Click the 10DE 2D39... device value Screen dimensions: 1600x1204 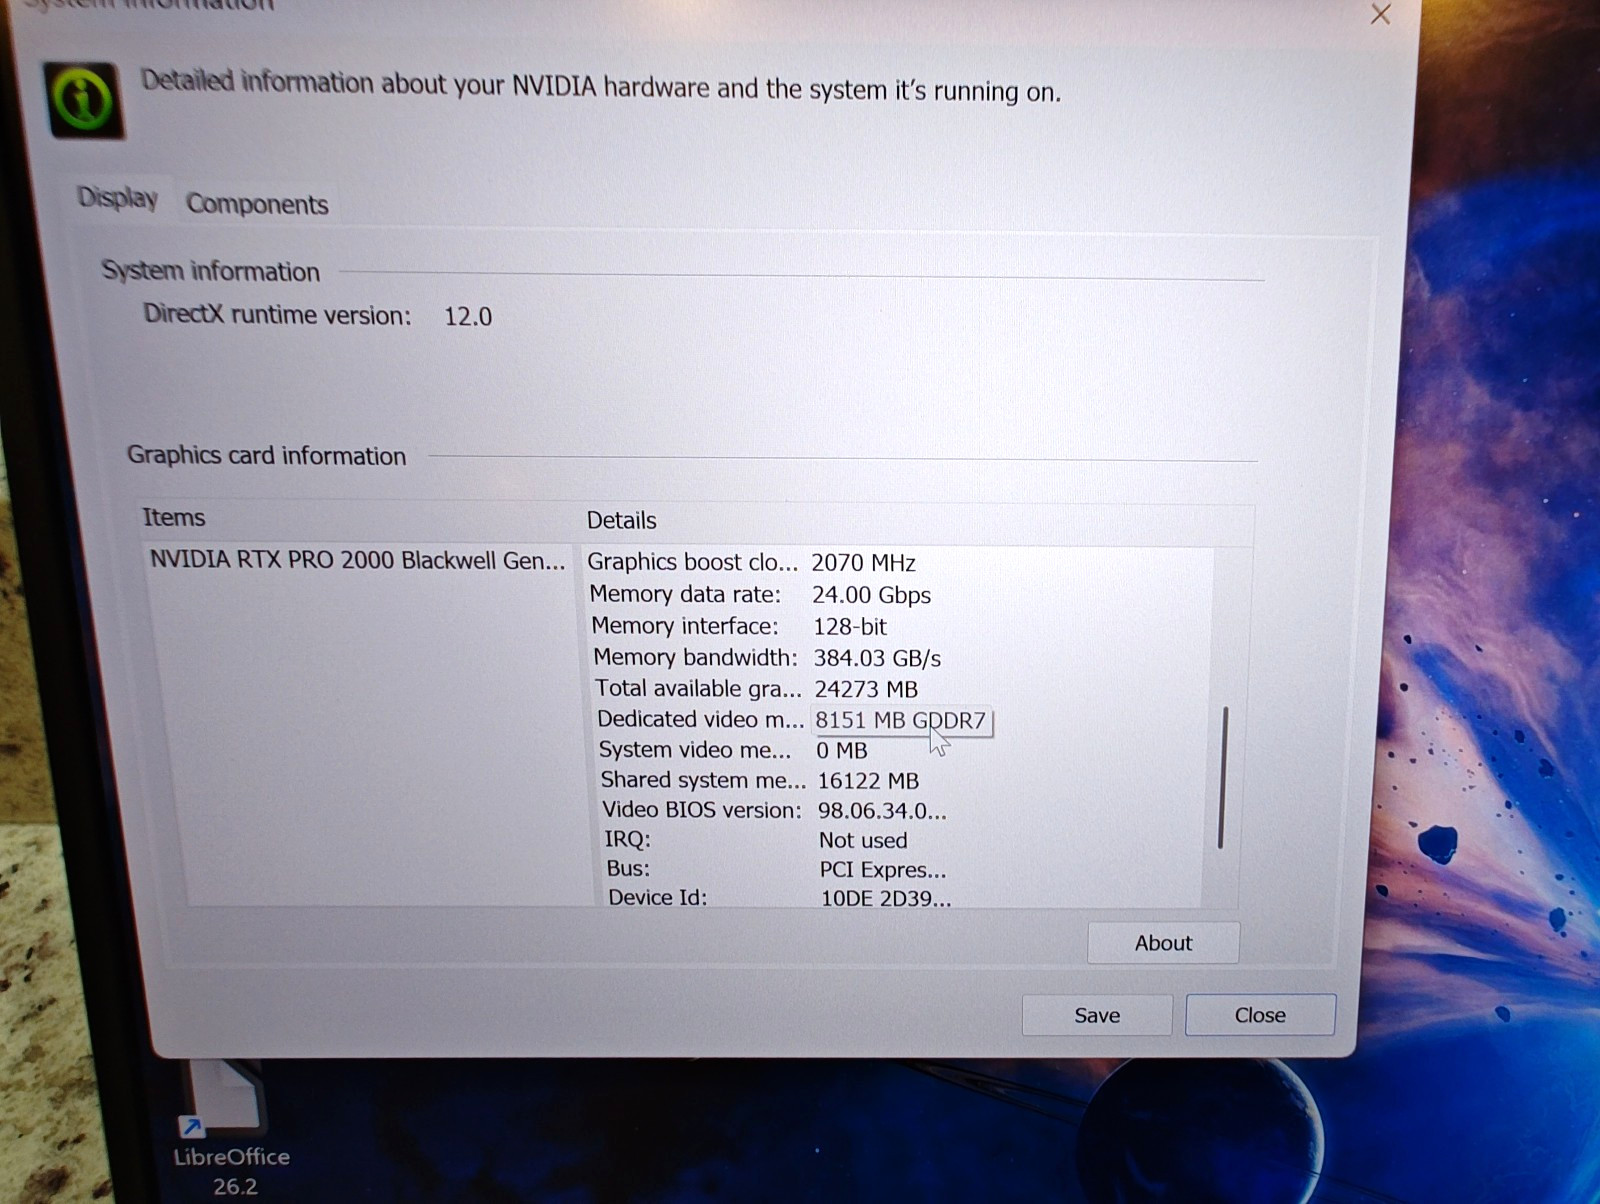[886, 898]
